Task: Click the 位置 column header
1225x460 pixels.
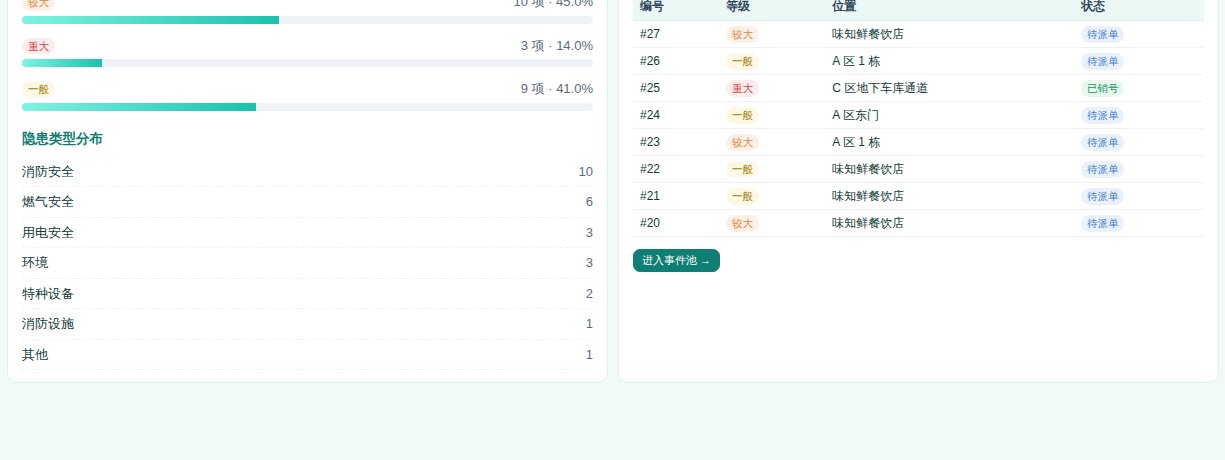Action: (844, 6)
